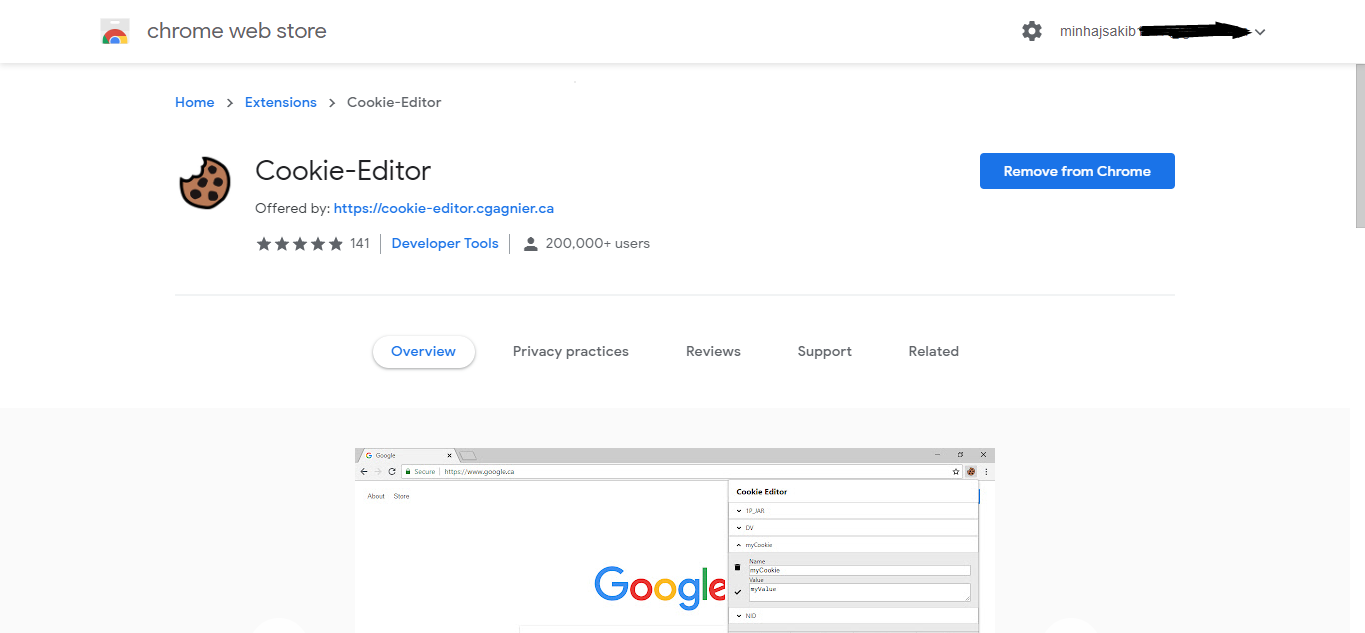
Task: Open the minhajsakib account dropdown
Action: coord(1259,31)
